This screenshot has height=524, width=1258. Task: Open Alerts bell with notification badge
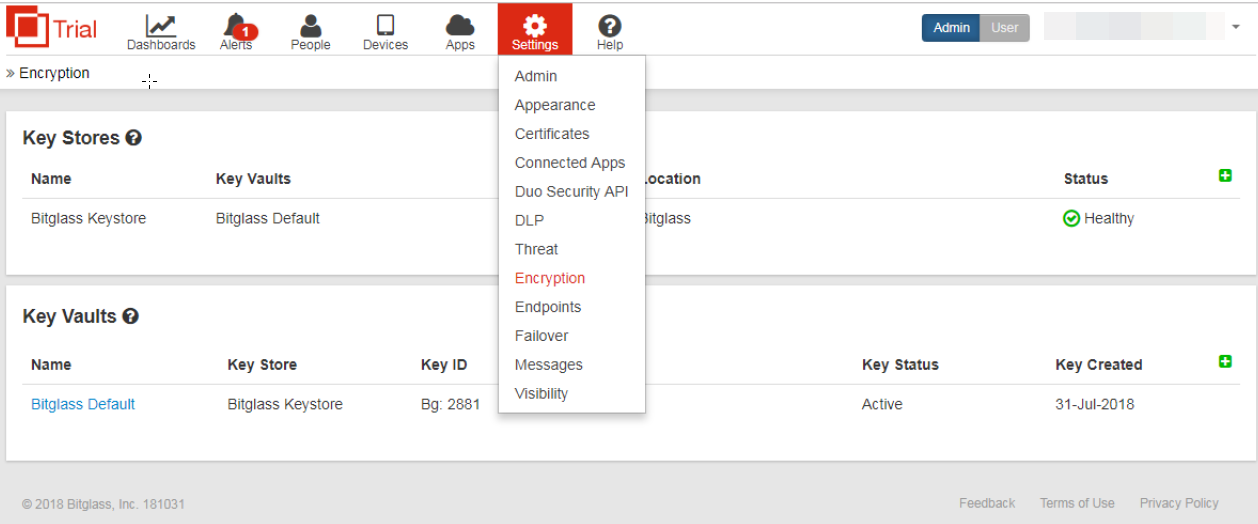click(x=237, y=27)
